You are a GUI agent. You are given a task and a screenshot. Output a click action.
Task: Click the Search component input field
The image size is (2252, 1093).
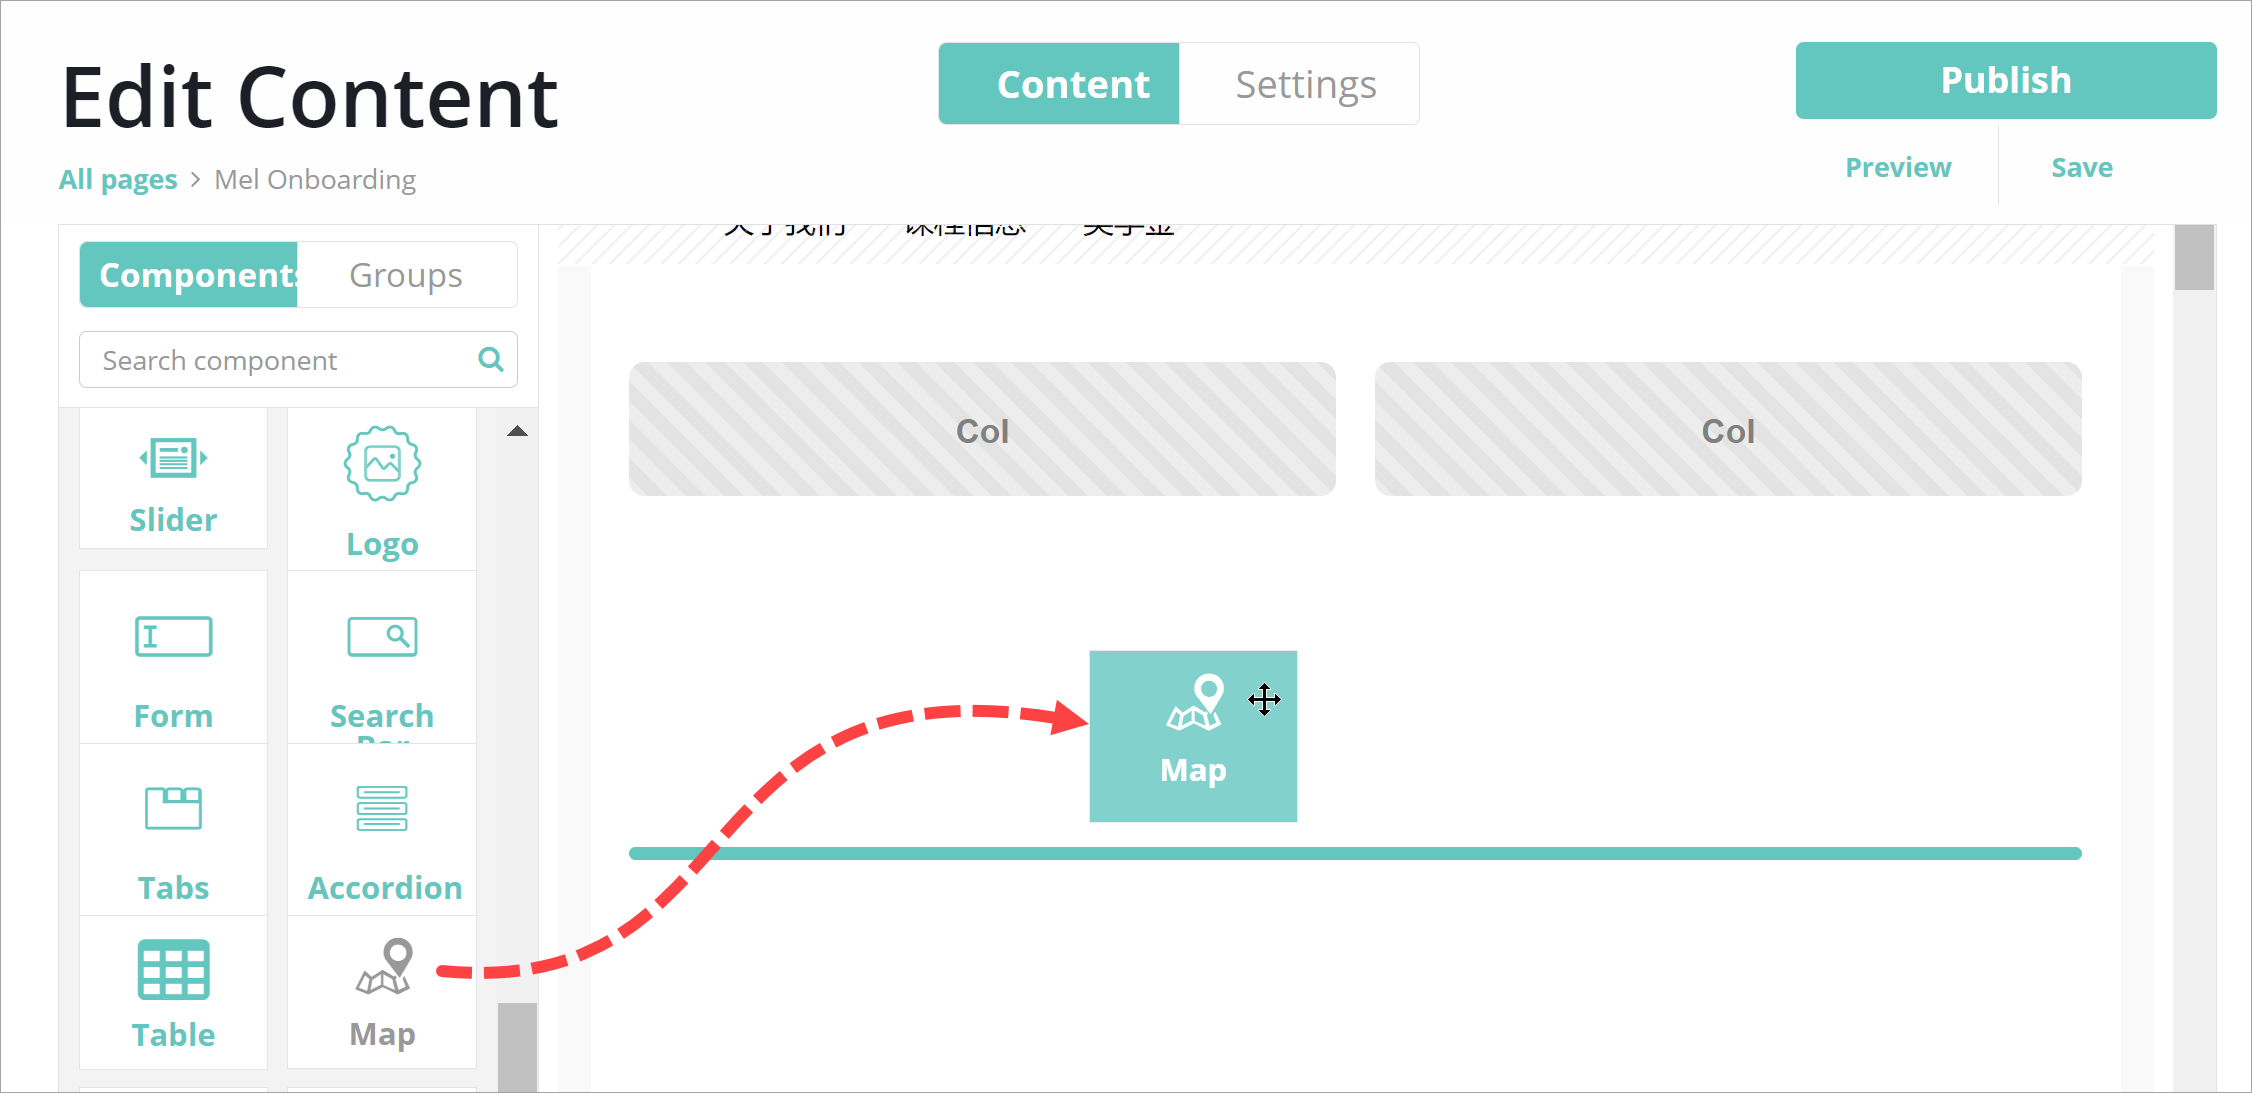(x=280, y=360)
